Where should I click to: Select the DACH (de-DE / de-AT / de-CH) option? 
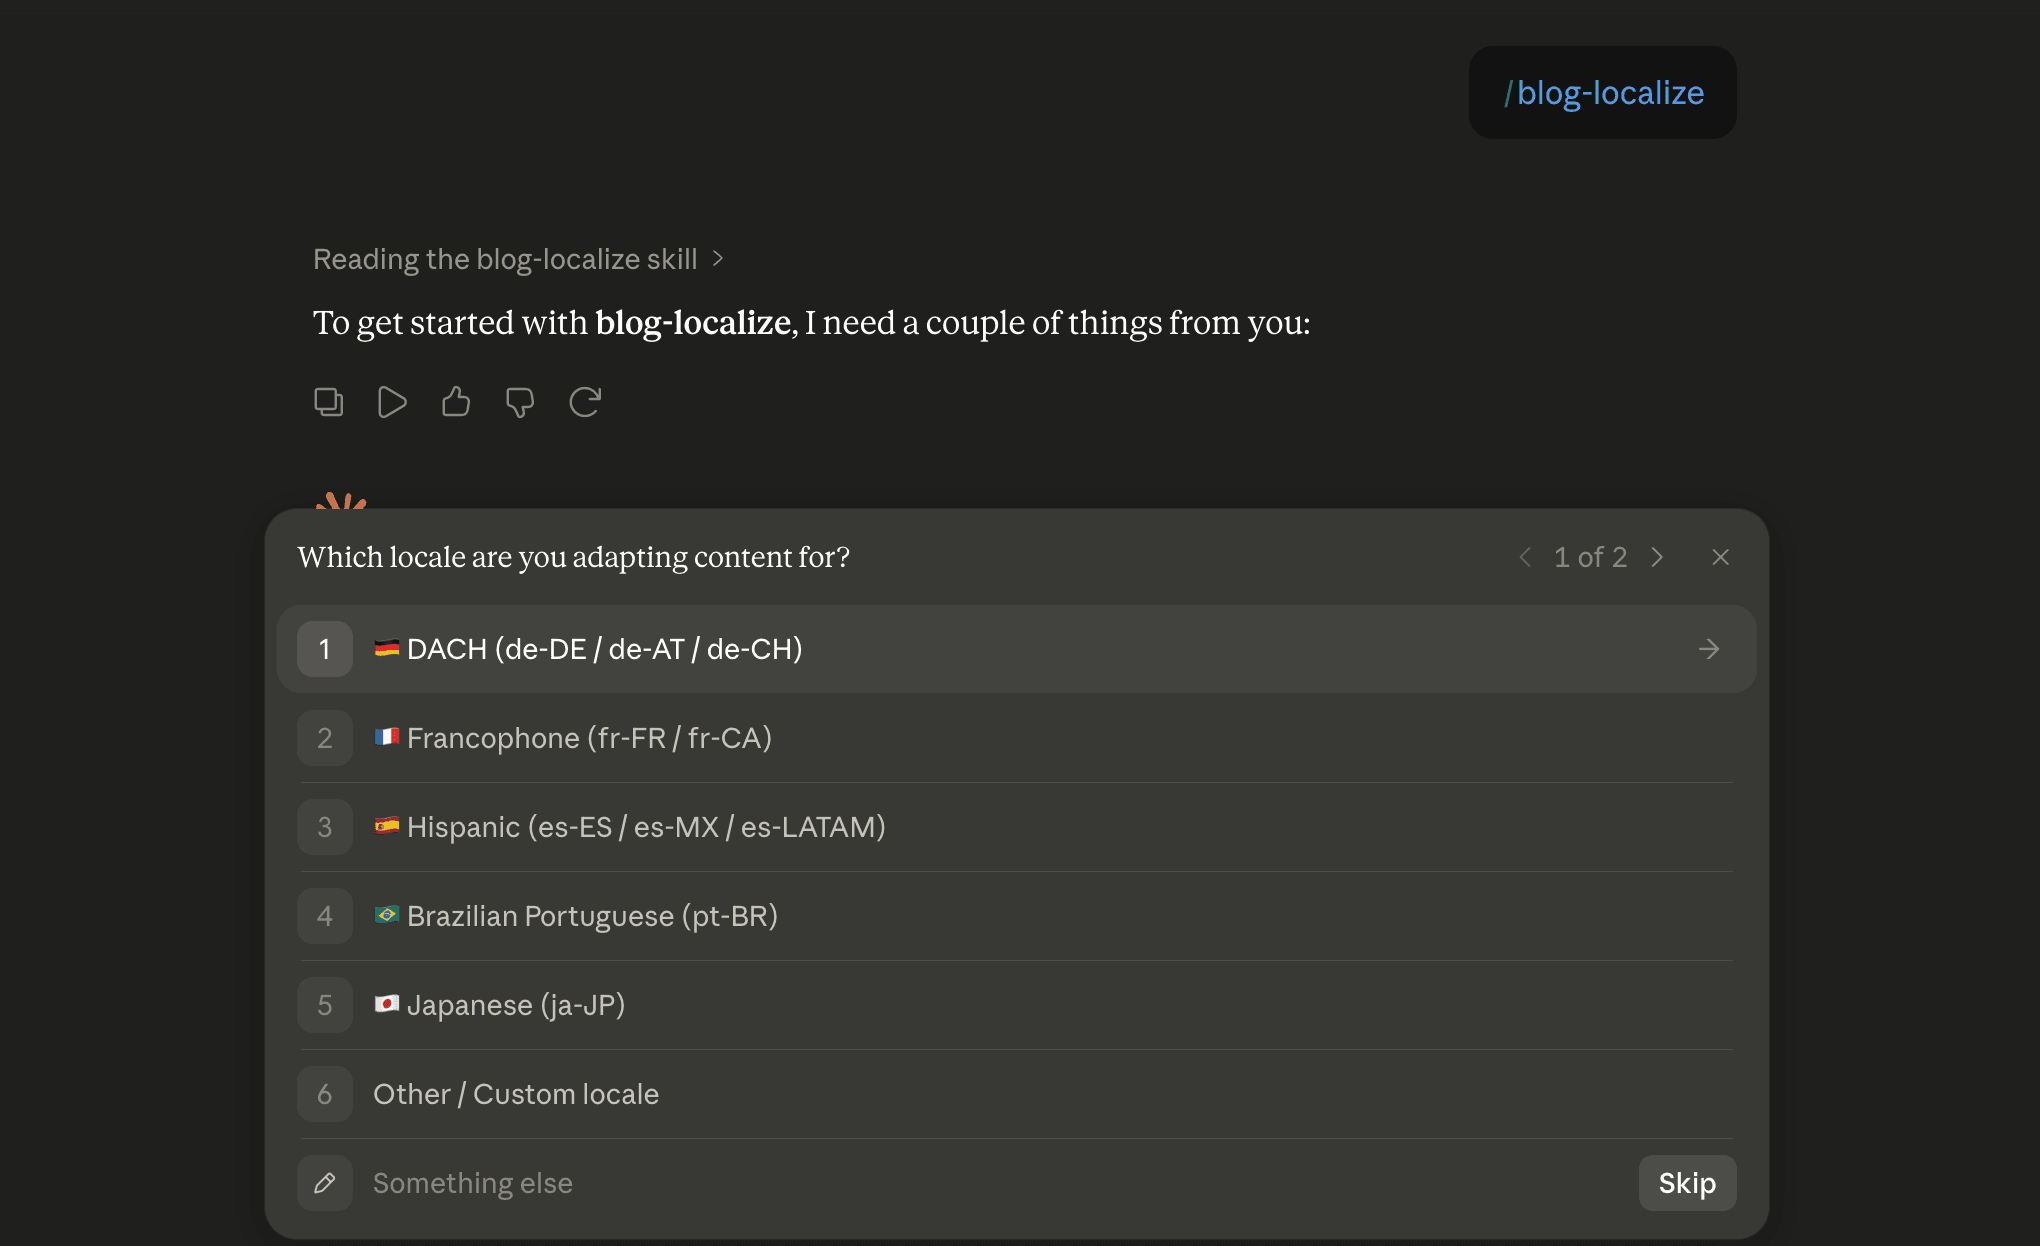coord(1016,649)
